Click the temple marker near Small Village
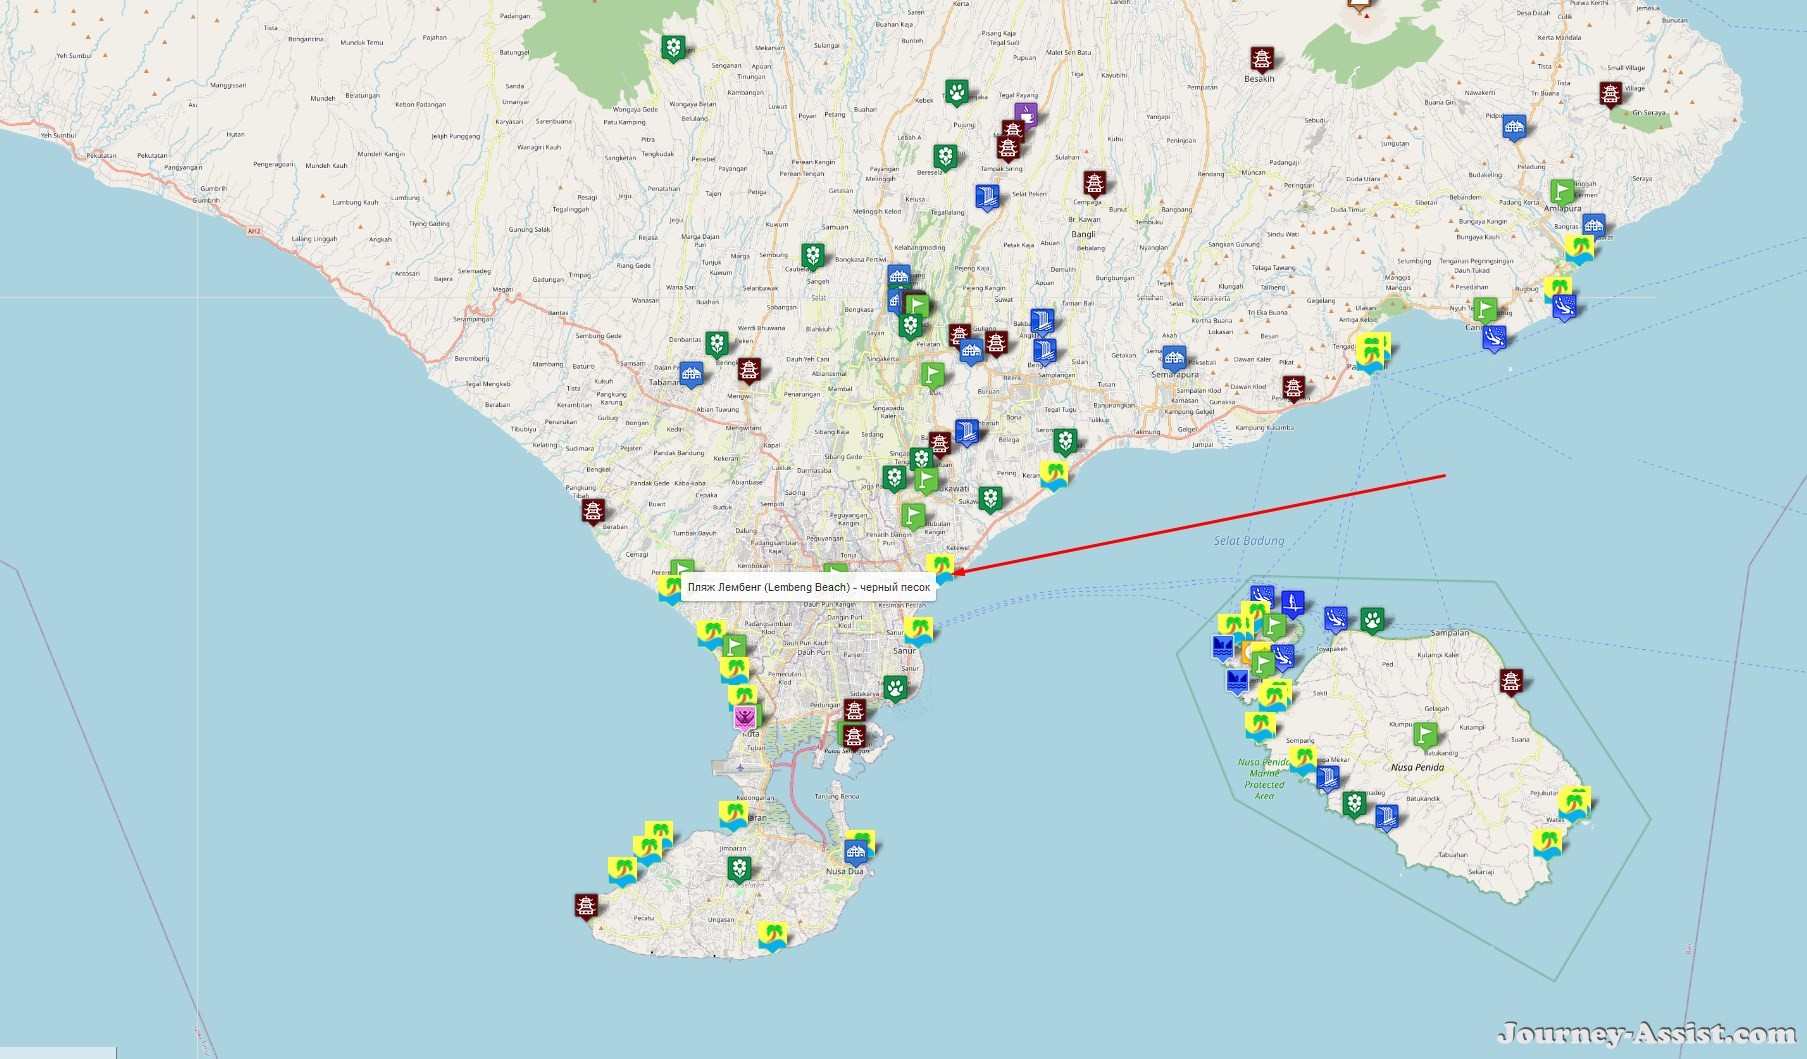Viewport: 1807px width, 1059px height. pyautogui.click(x=1610, y=95)
